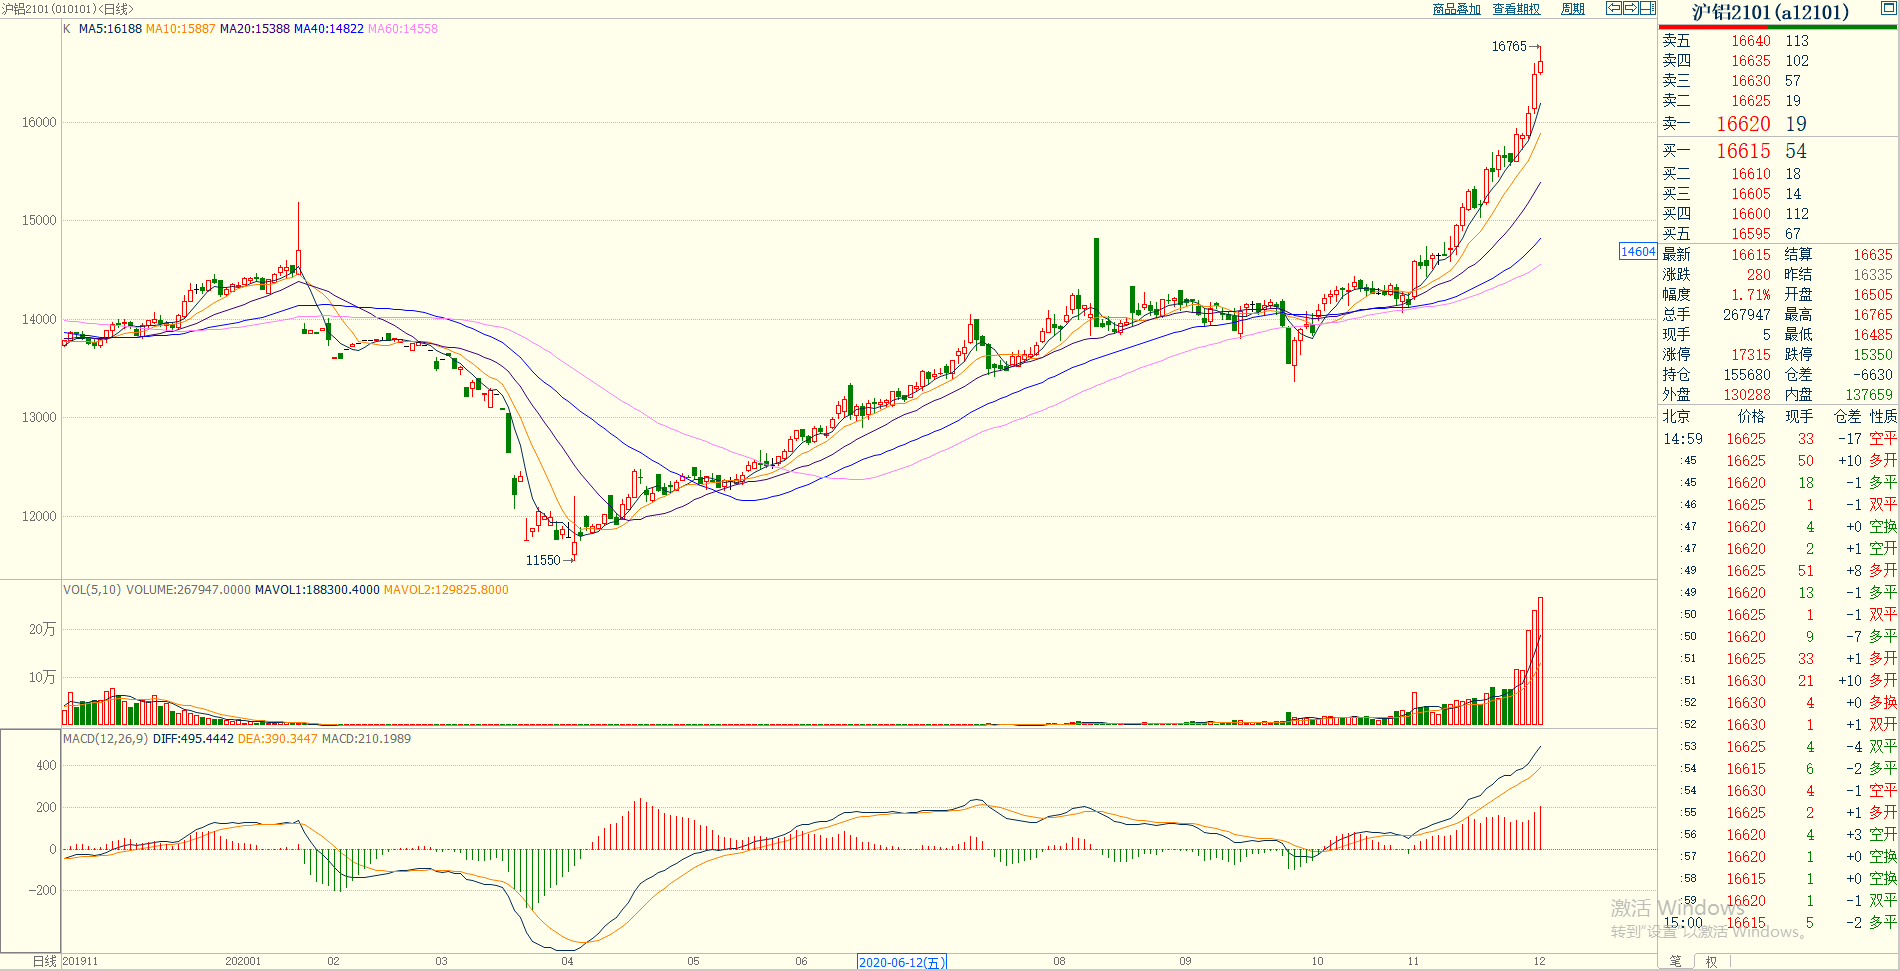Viewport: 1900px width, 971px height.
Task: Click the 16000 price axis label
Action: coord(39,122)
